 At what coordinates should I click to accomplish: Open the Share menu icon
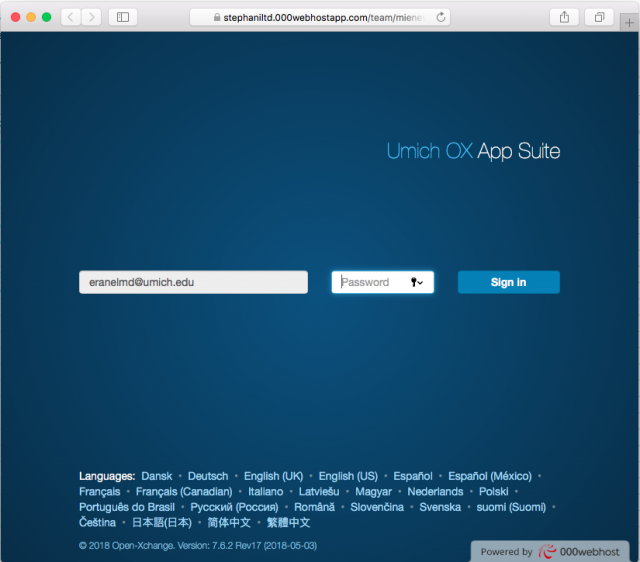[x=564, y=17]
